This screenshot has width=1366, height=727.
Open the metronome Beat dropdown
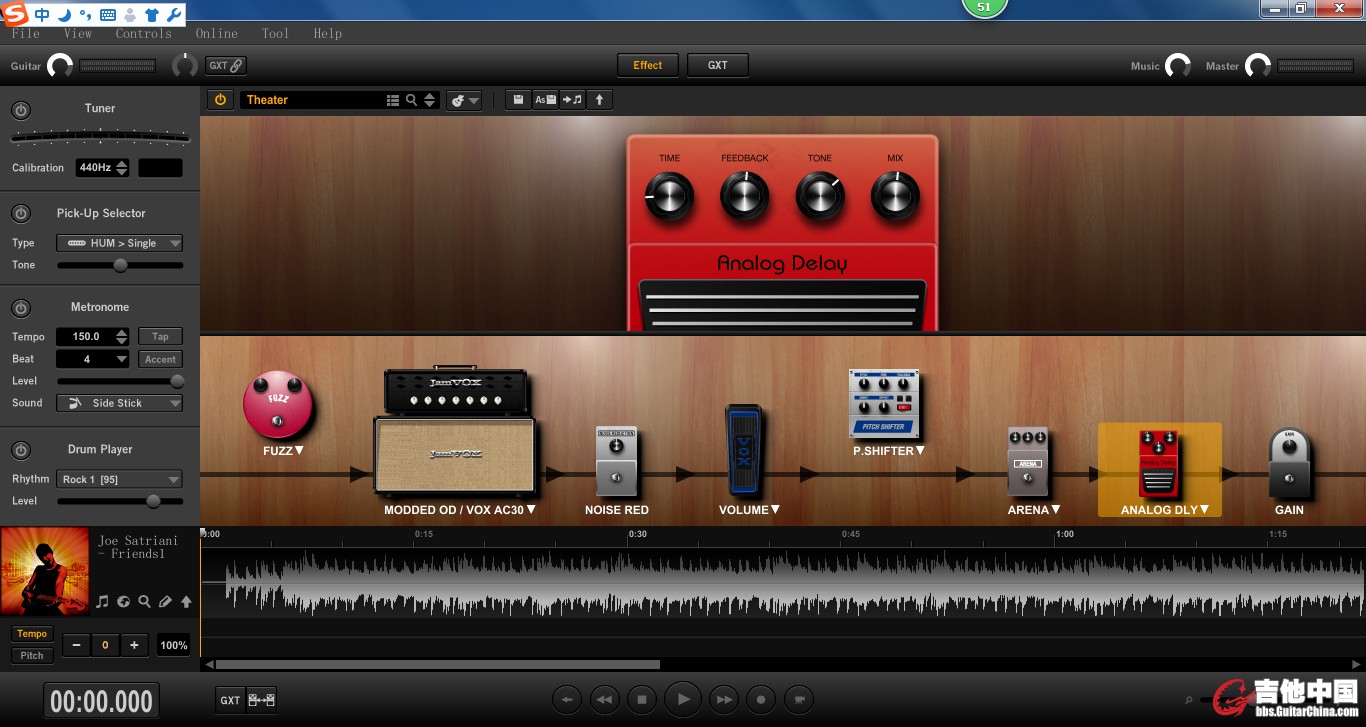coord(93,359)
